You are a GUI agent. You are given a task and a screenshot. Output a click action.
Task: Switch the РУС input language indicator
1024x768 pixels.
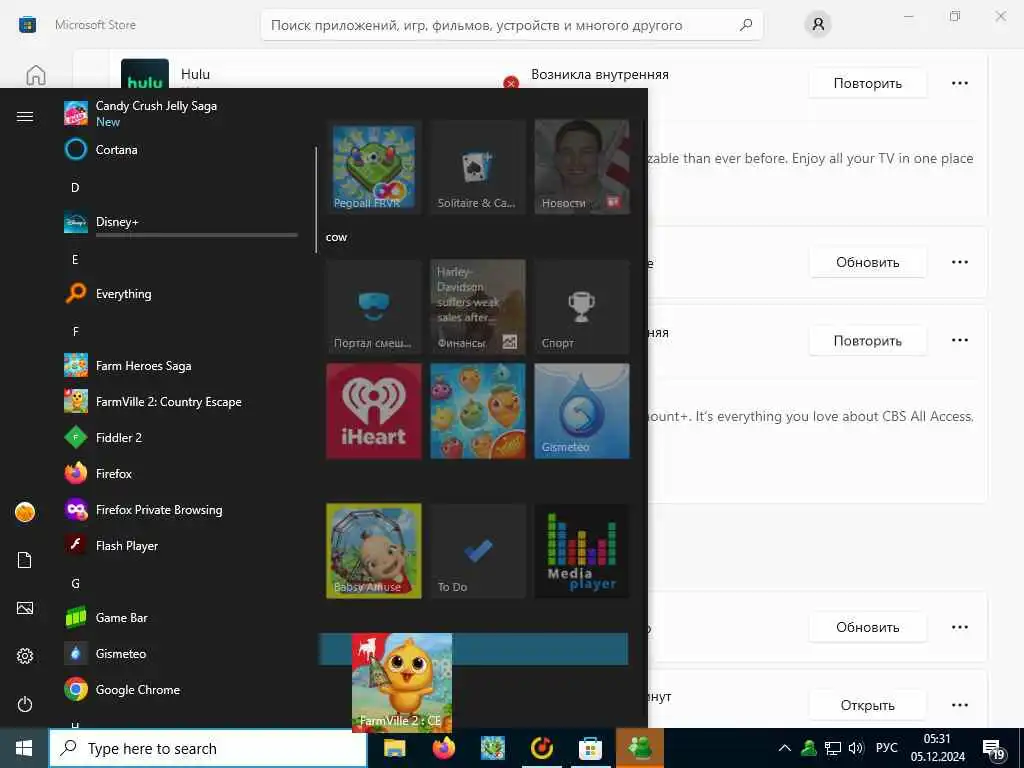pyautogui.click(x=886, y=748)
